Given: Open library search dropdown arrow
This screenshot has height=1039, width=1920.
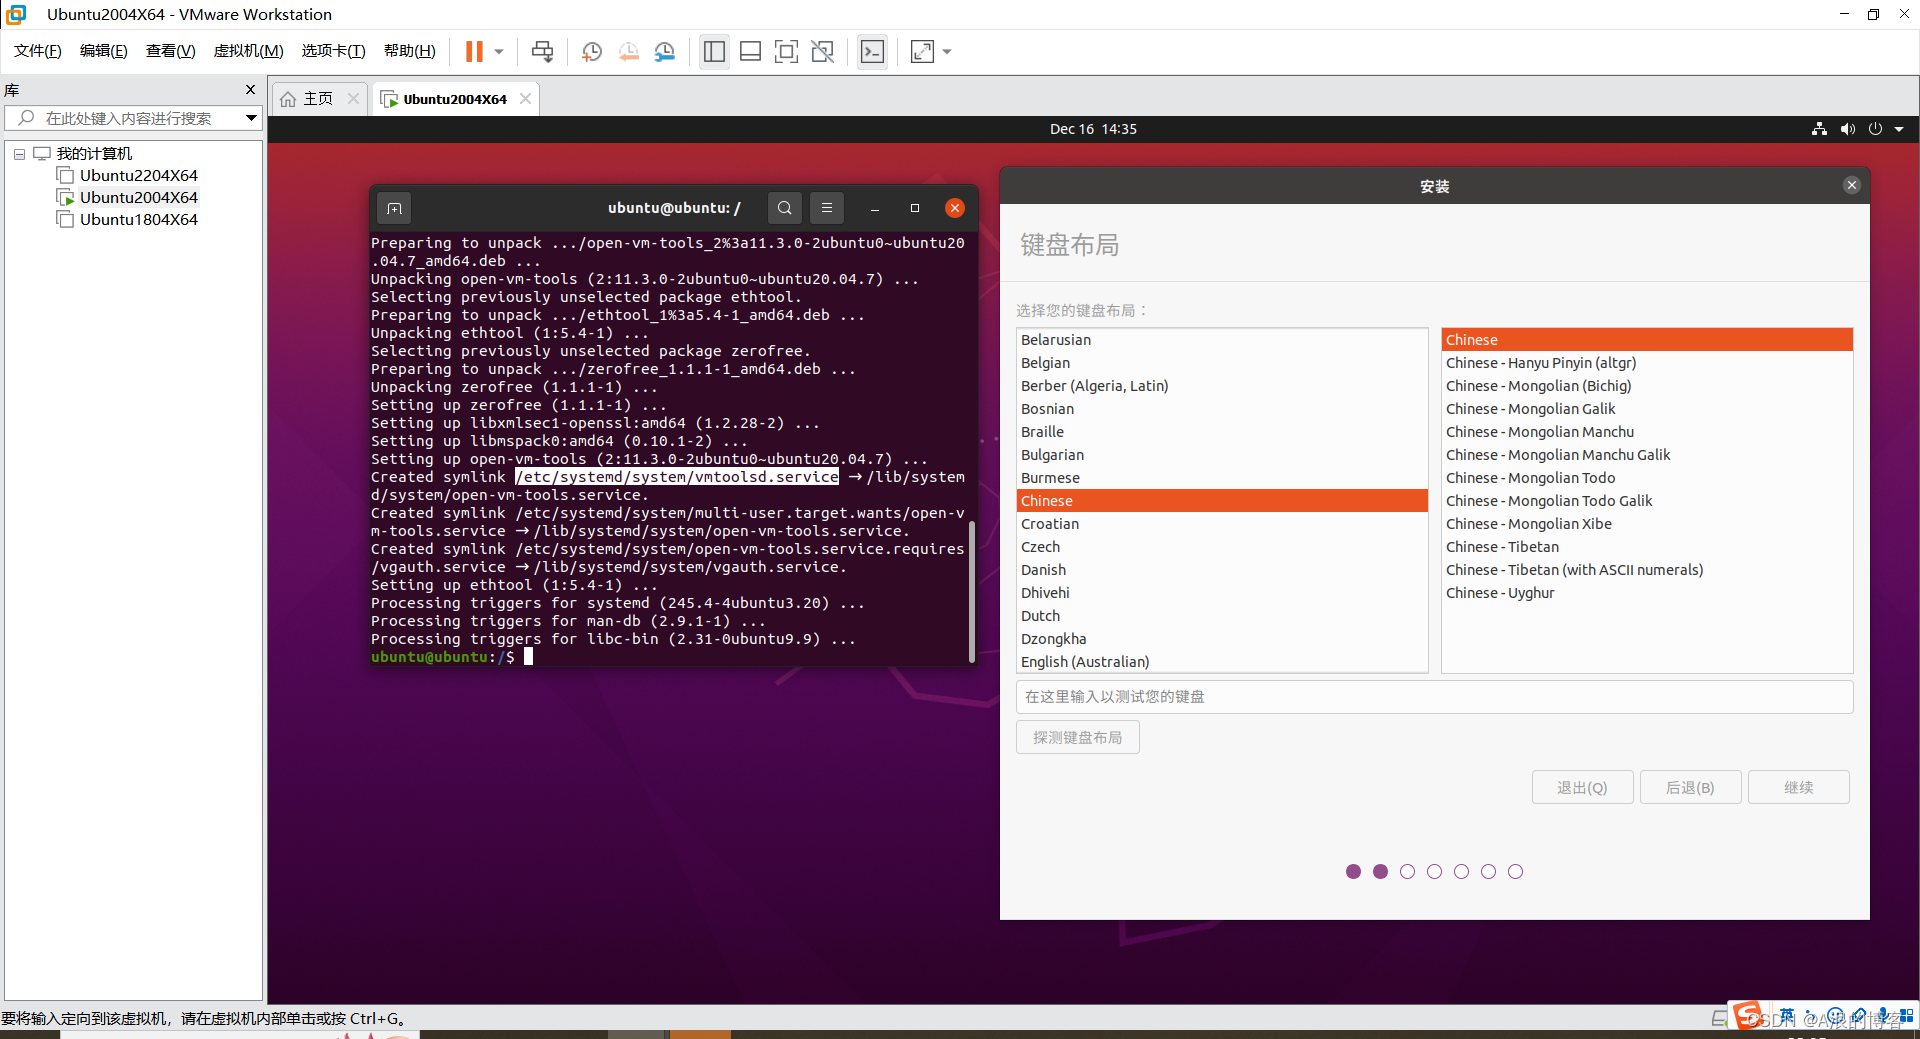Looking at the screenshot, I should [252, 118].
